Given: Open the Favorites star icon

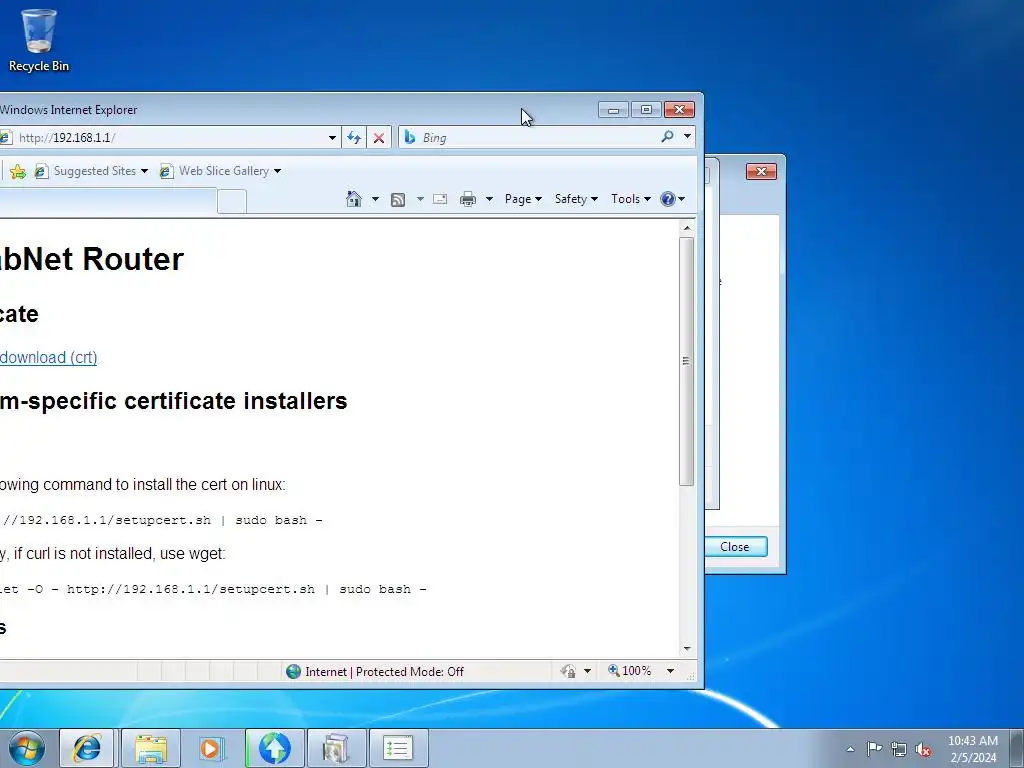Looking at the screenshot, I should (18, 171).
